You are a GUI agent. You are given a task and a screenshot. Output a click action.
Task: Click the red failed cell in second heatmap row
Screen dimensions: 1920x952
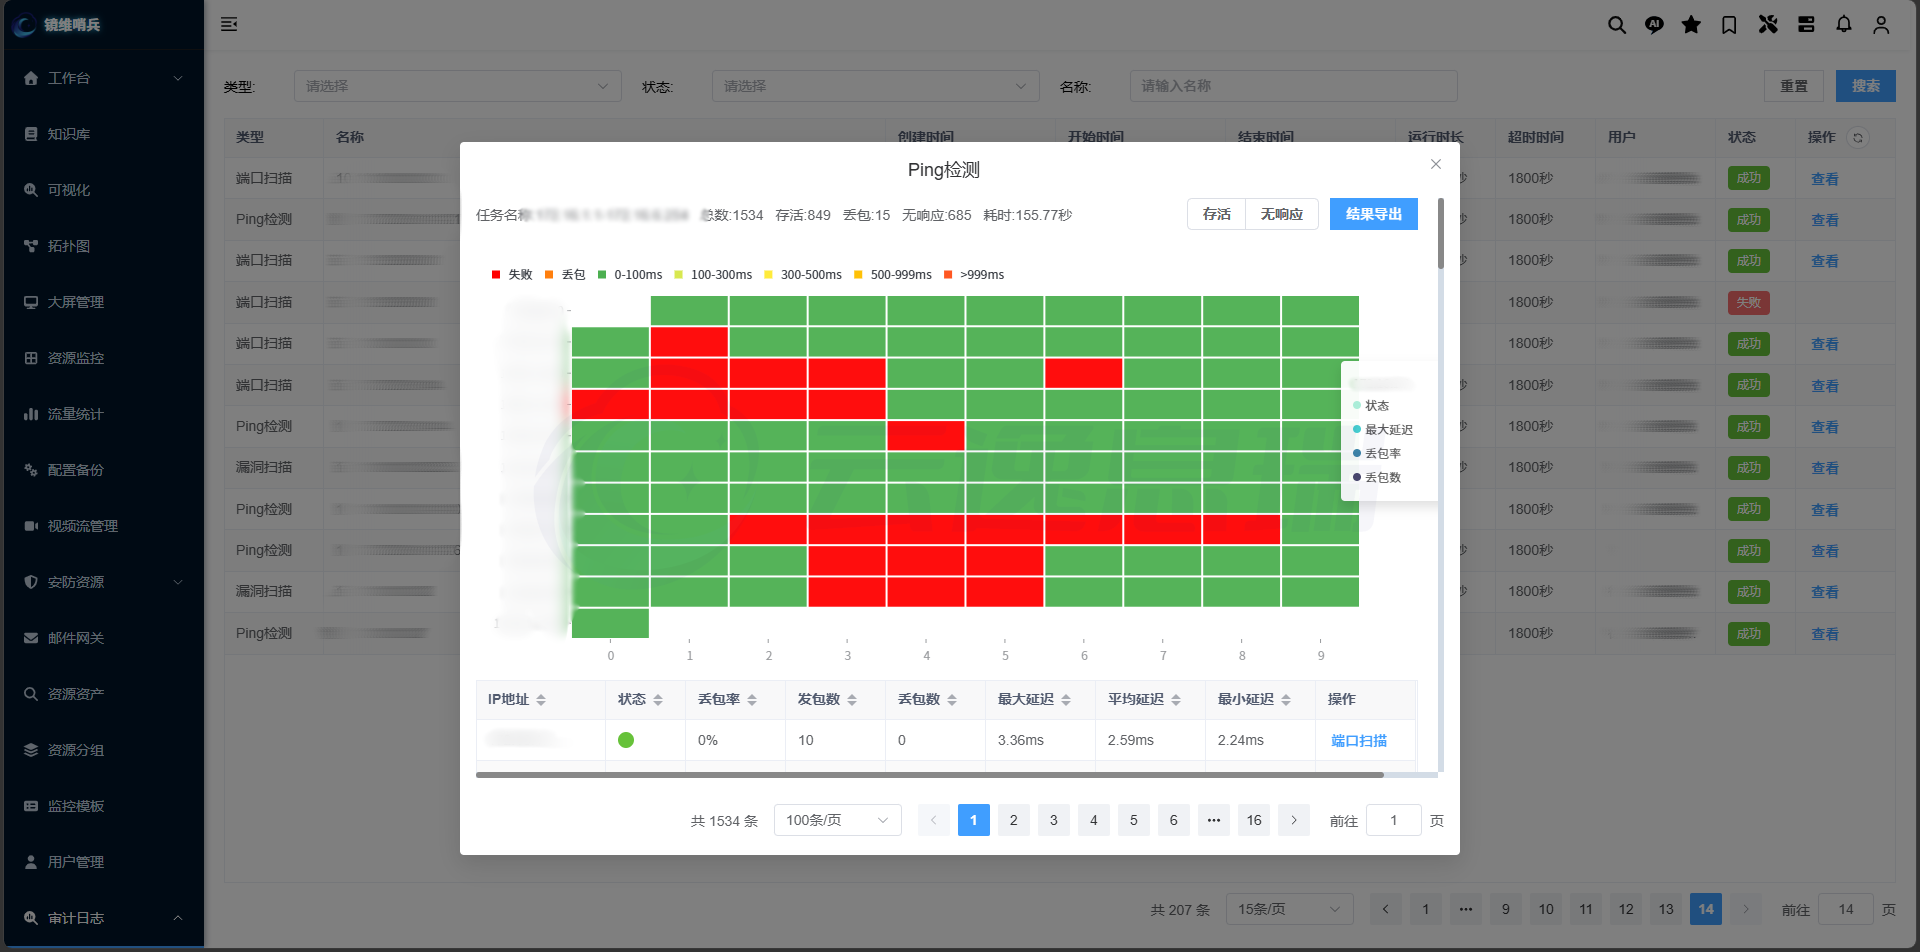689,342
